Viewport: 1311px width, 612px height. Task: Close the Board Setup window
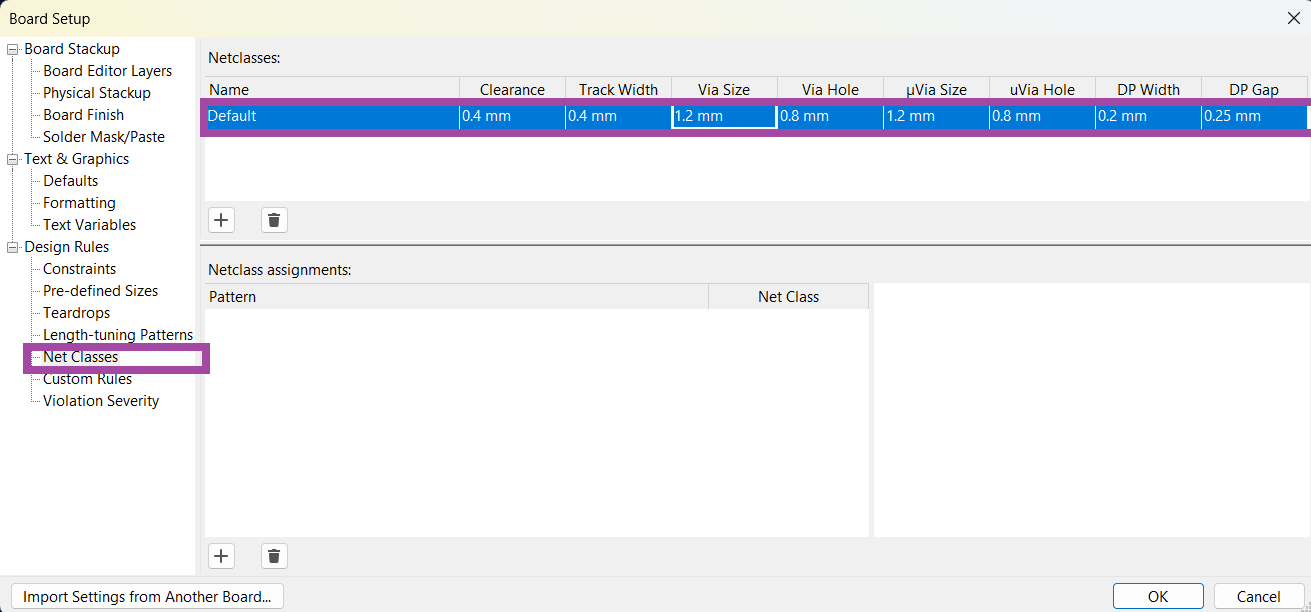tap(1293, 18)
